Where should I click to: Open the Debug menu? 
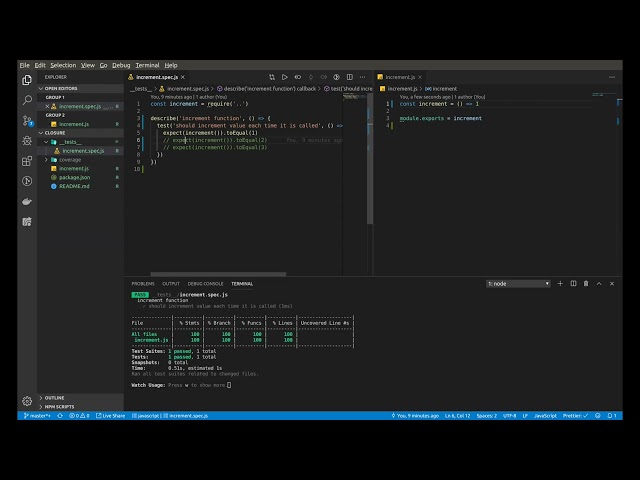click(121, 65)
